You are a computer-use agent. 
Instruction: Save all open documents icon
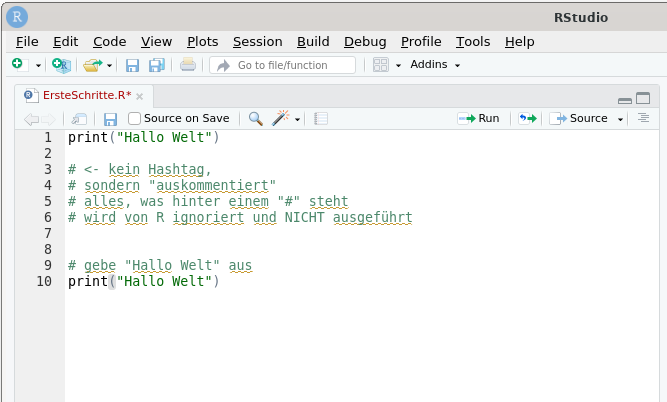click(157, 65)
